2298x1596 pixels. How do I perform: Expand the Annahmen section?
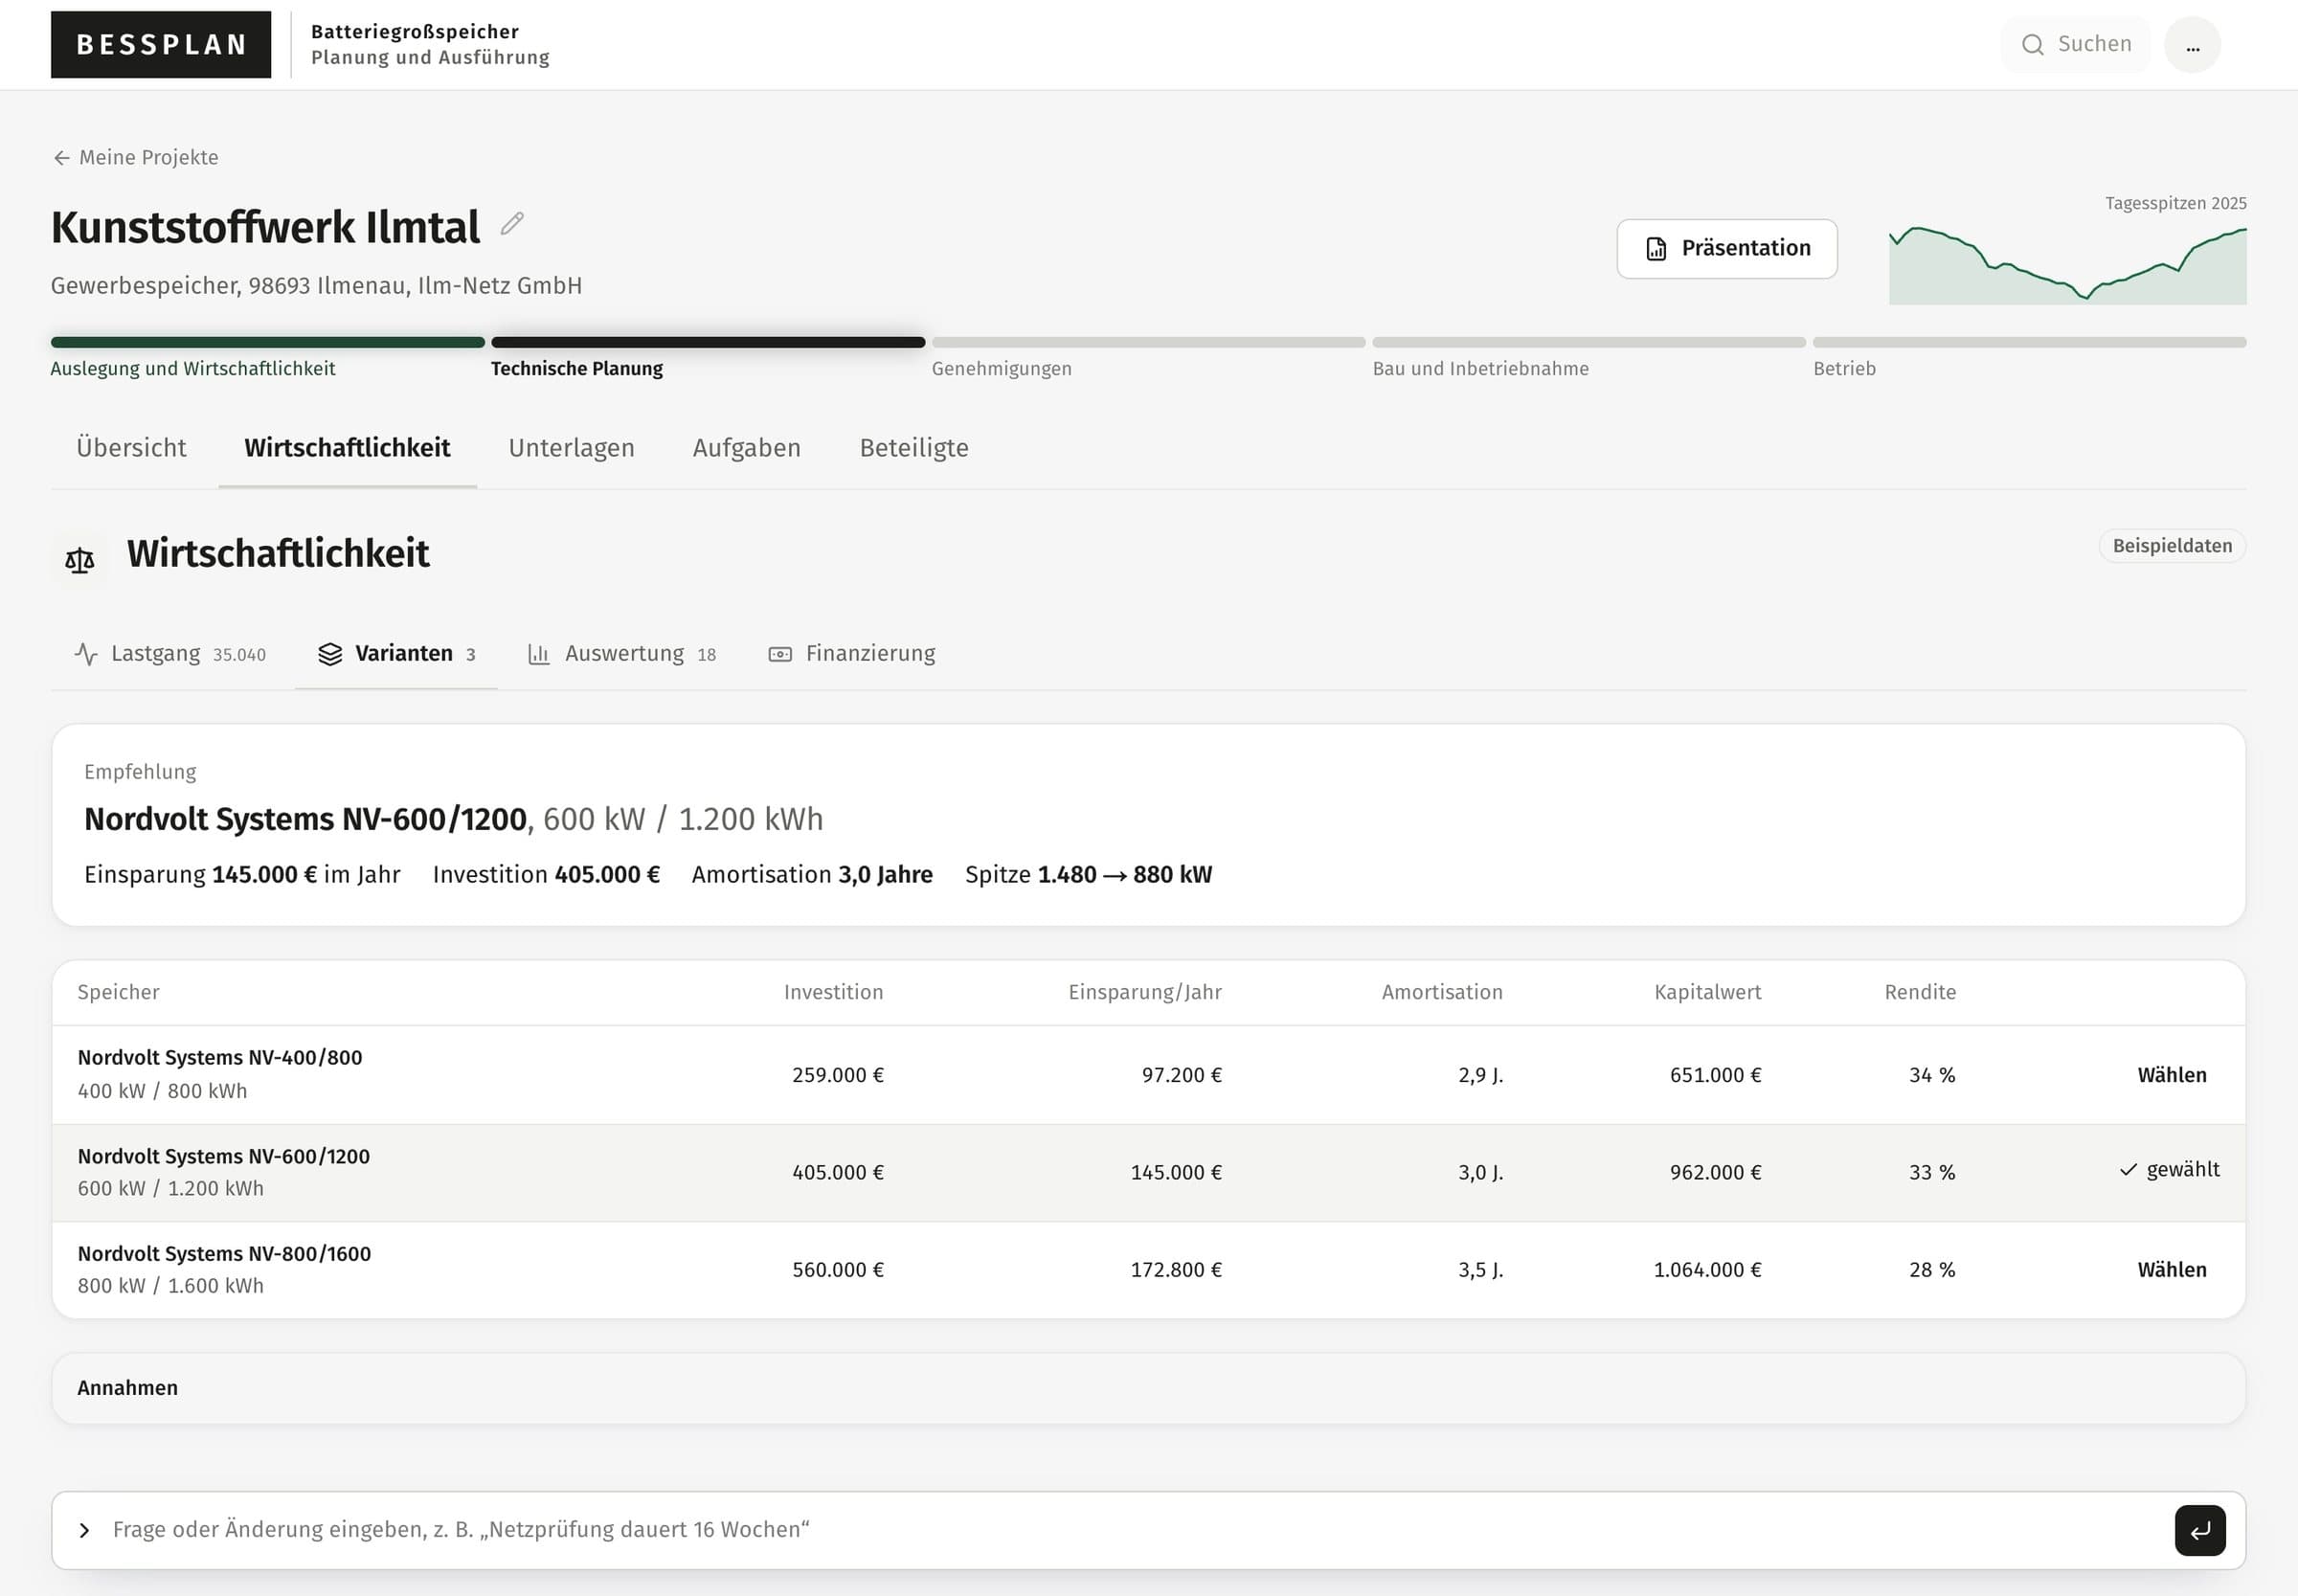pyautogui.click(x=1148, y=1388)
